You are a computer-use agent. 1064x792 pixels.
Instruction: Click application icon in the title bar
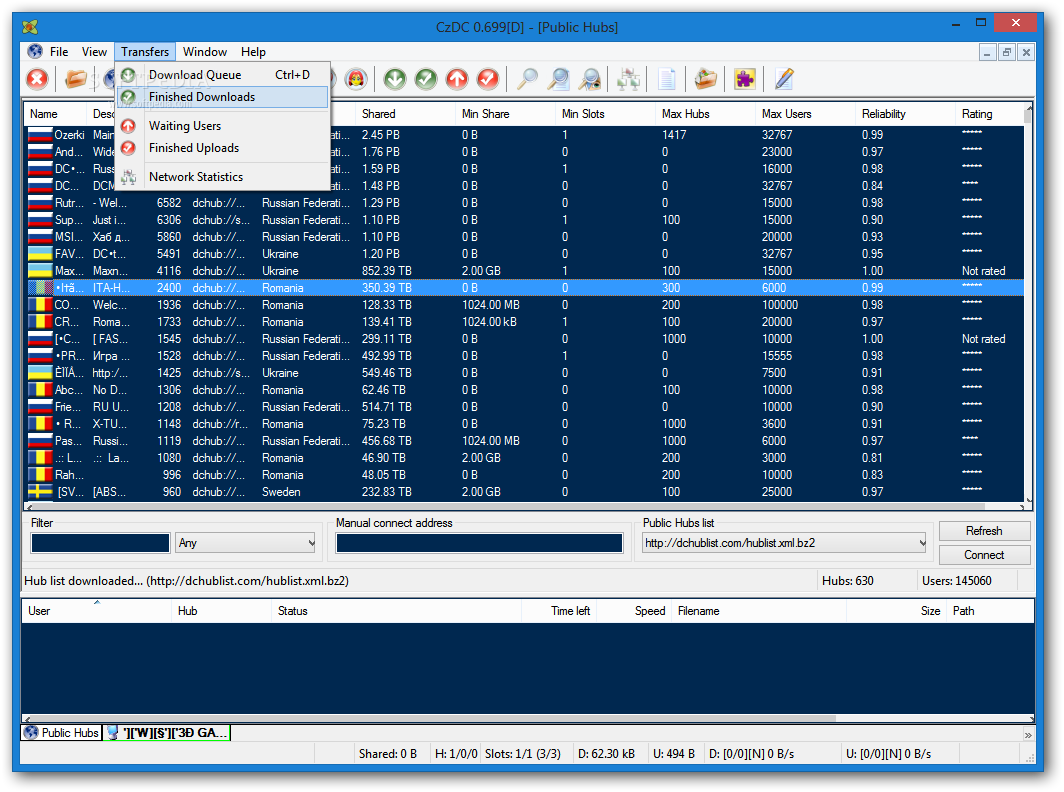pyautogui.click(x=30, y=27)
